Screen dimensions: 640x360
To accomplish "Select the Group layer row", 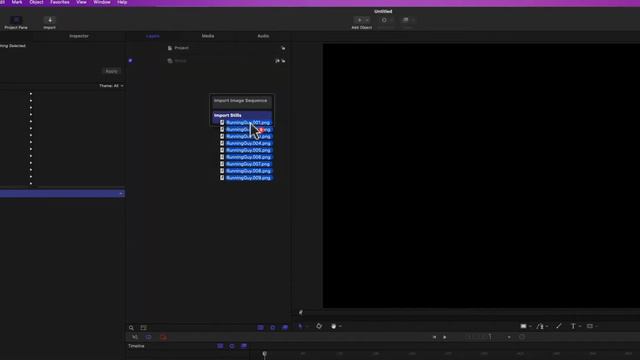I will click(x=208, y=61).
